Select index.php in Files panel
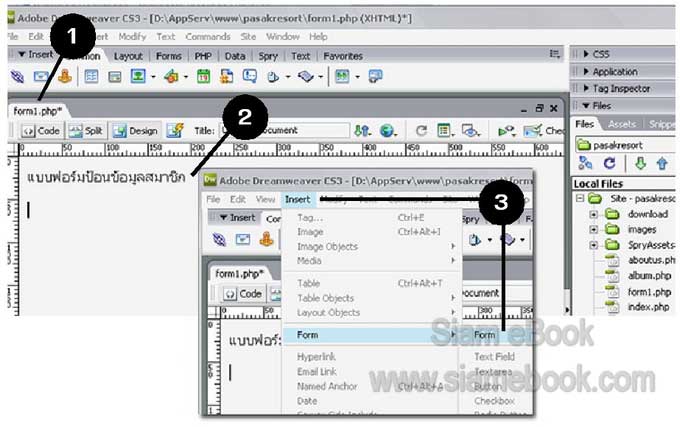This screenshot has width=680, height=427. coord(648,307)
